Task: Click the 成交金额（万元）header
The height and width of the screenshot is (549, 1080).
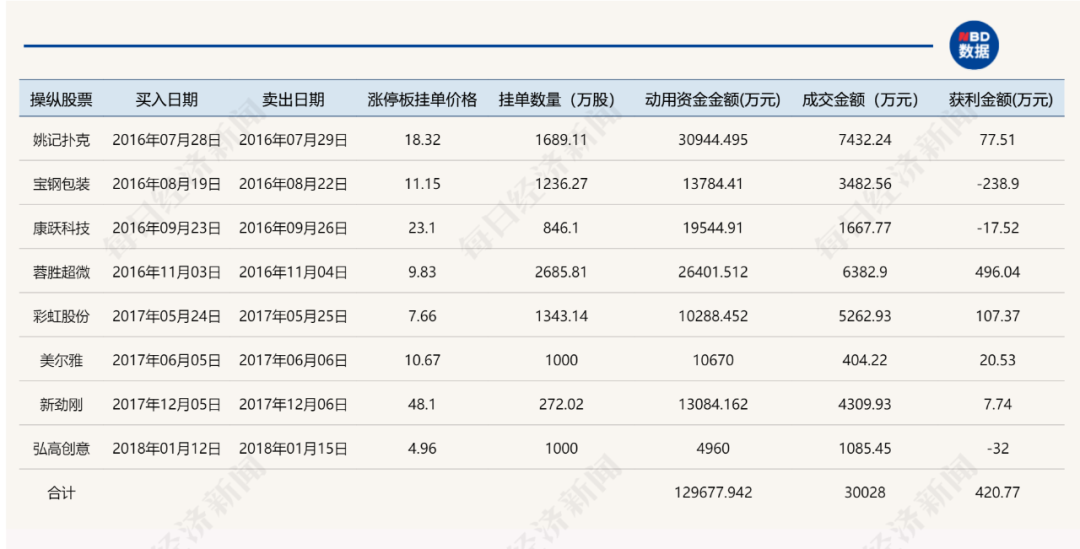Action: [x=860, y=100]
